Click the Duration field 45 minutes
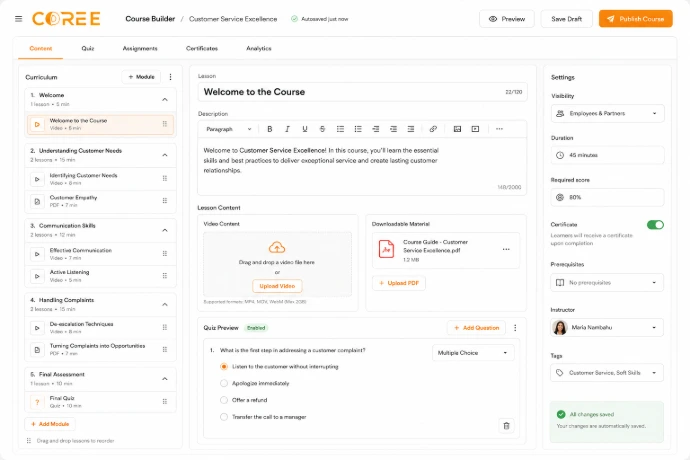The width and height of the screenshot is (690, 460). [x=607, y=155]
